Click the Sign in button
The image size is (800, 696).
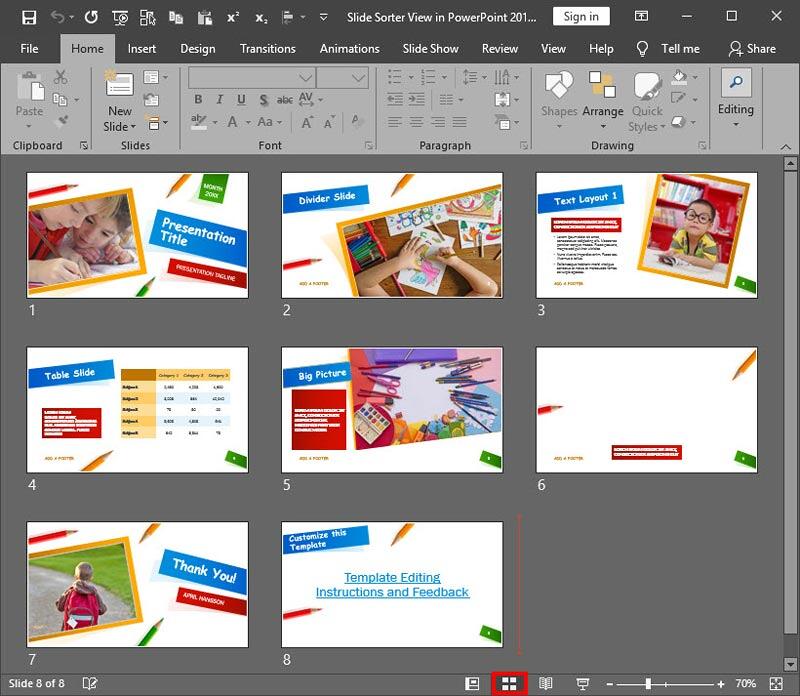click(581, 16)
